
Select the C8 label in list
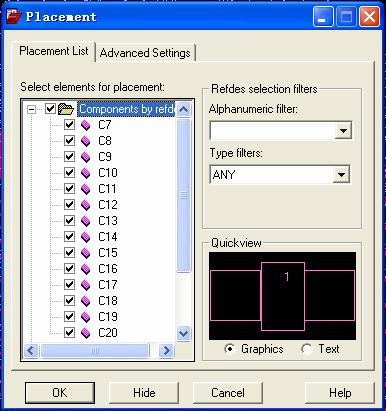click(105, 141)
